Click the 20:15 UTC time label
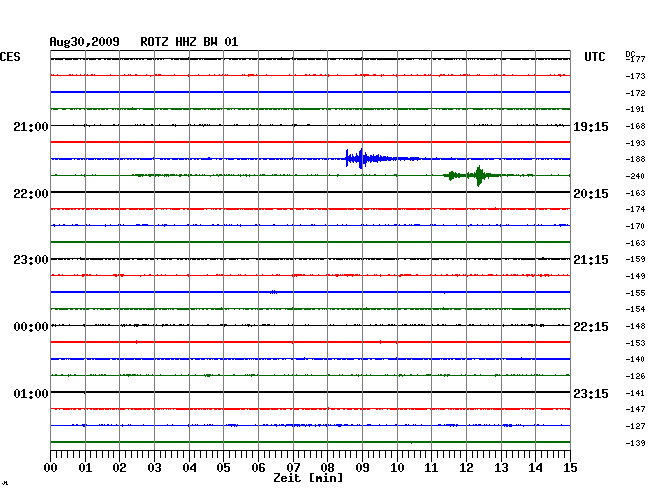650x494 pixels. coord(591,194)
